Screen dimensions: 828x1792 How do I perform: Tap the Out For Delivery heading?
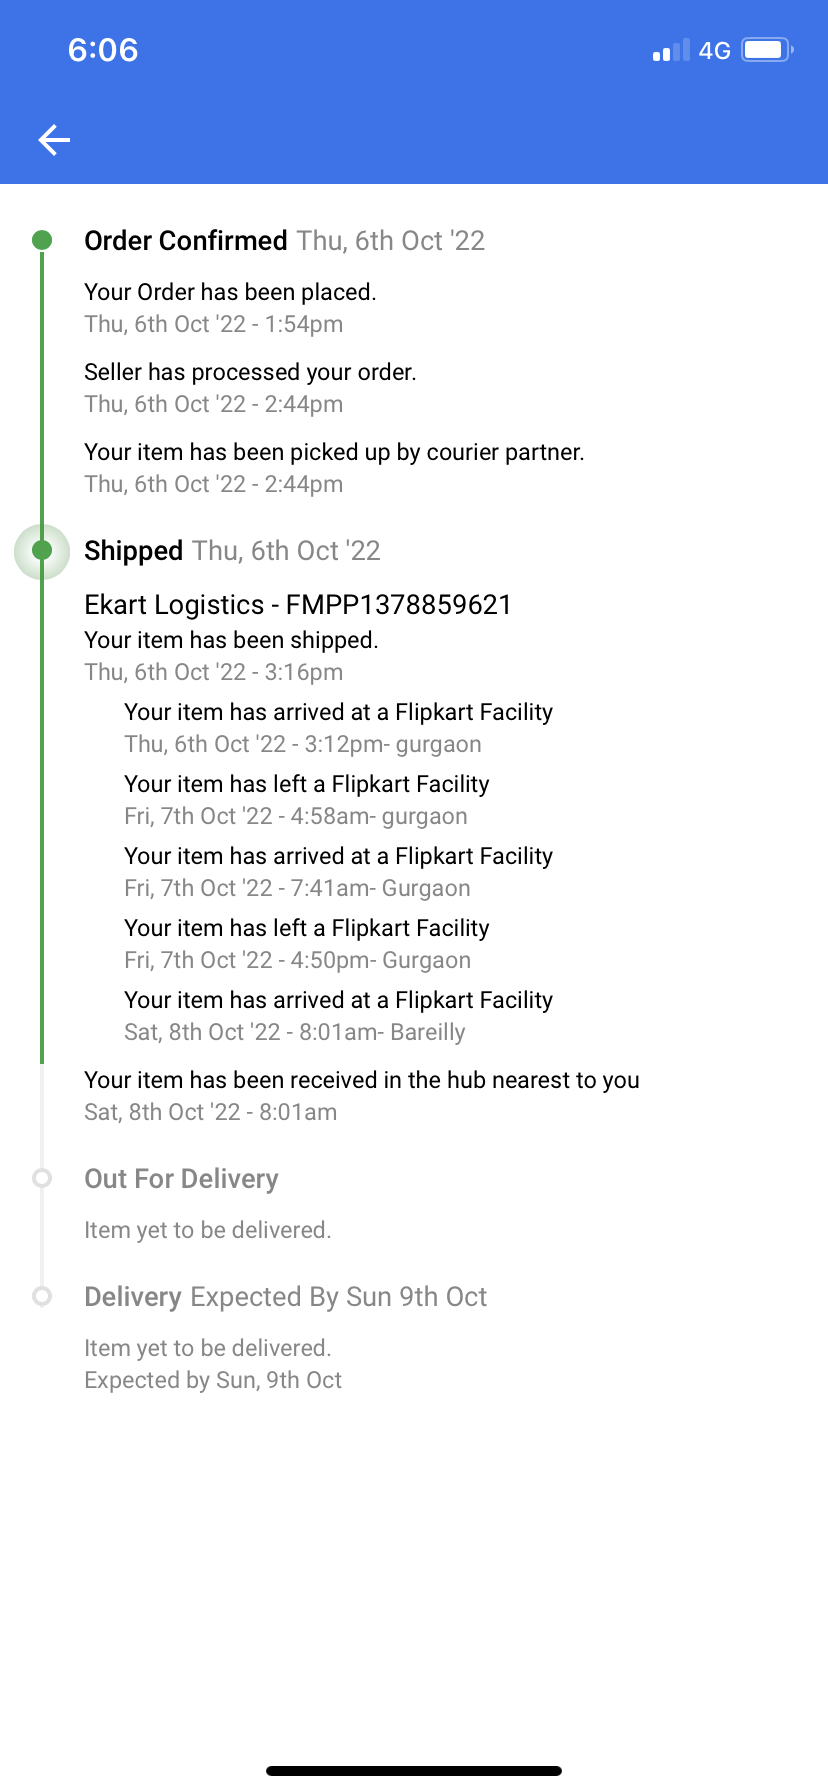click(x=181, y=1179)
